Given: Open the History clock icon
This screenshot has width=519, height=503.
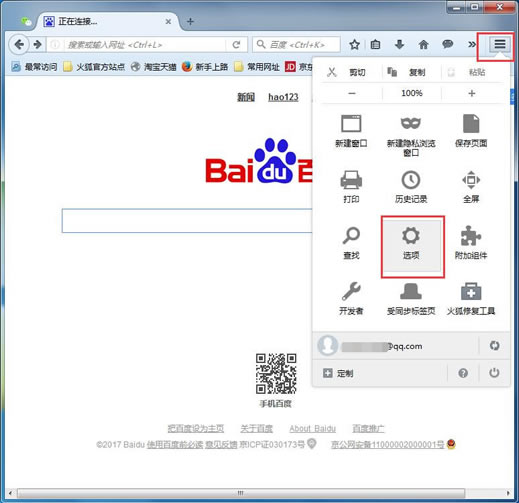Looking at the screenshot, I should [411, 180].
